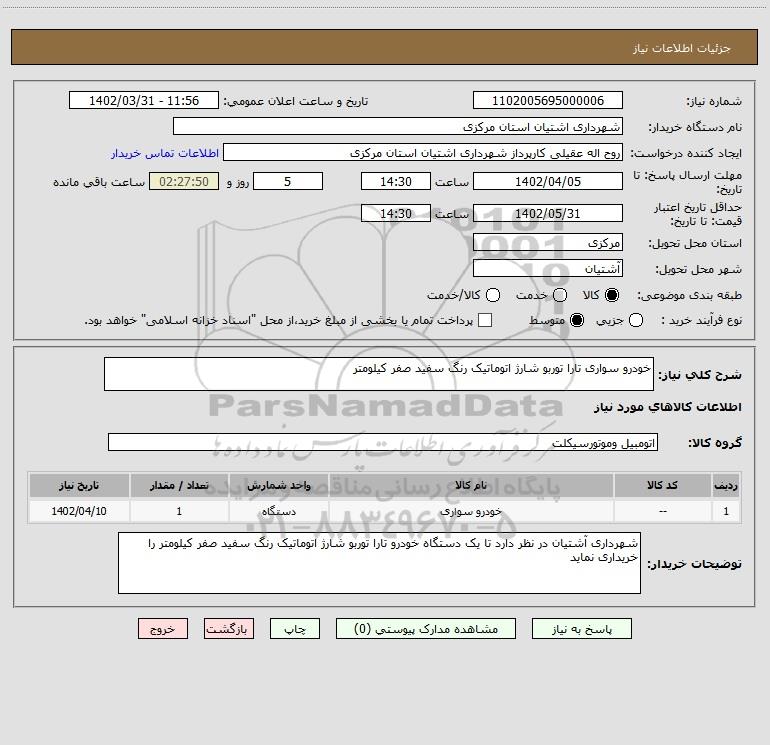Click the تعداد / مقدار column header
The height and width of the screenshot is (745, 770).
(179, 485)
